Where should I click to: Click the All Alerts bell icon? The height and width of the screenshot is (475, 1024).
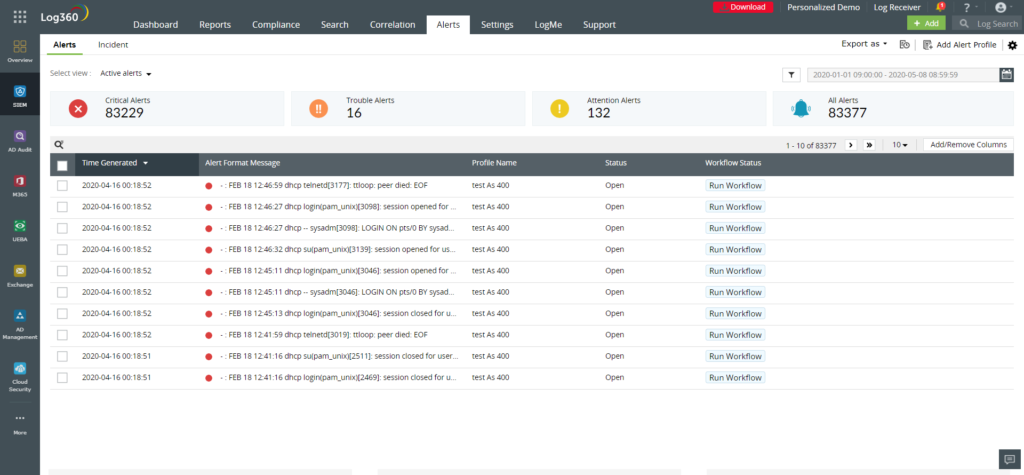point(801,109)
